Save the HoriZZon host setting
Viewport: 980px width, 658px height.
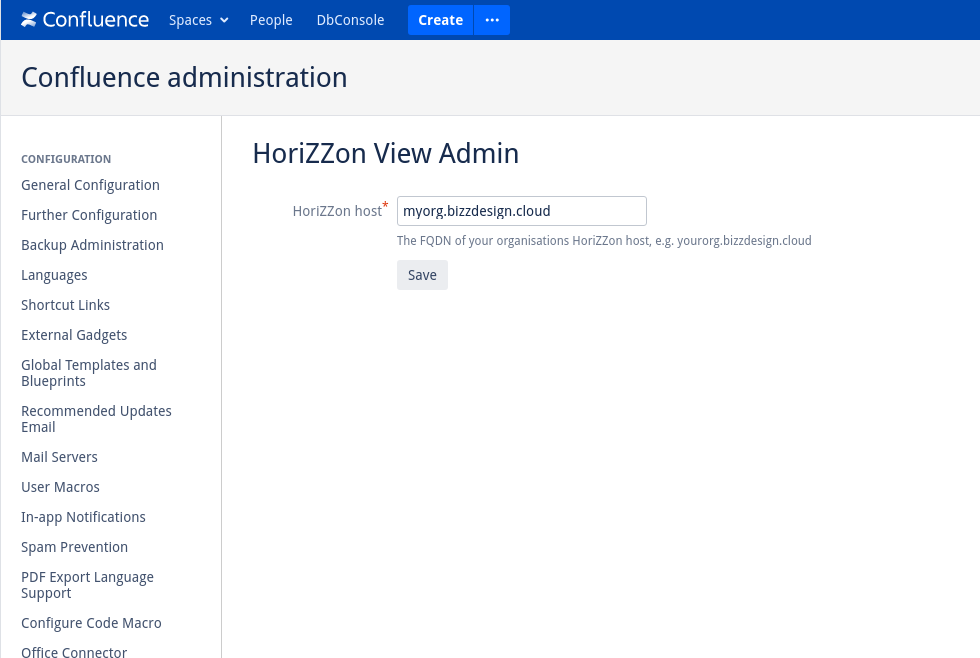[422, 275]
